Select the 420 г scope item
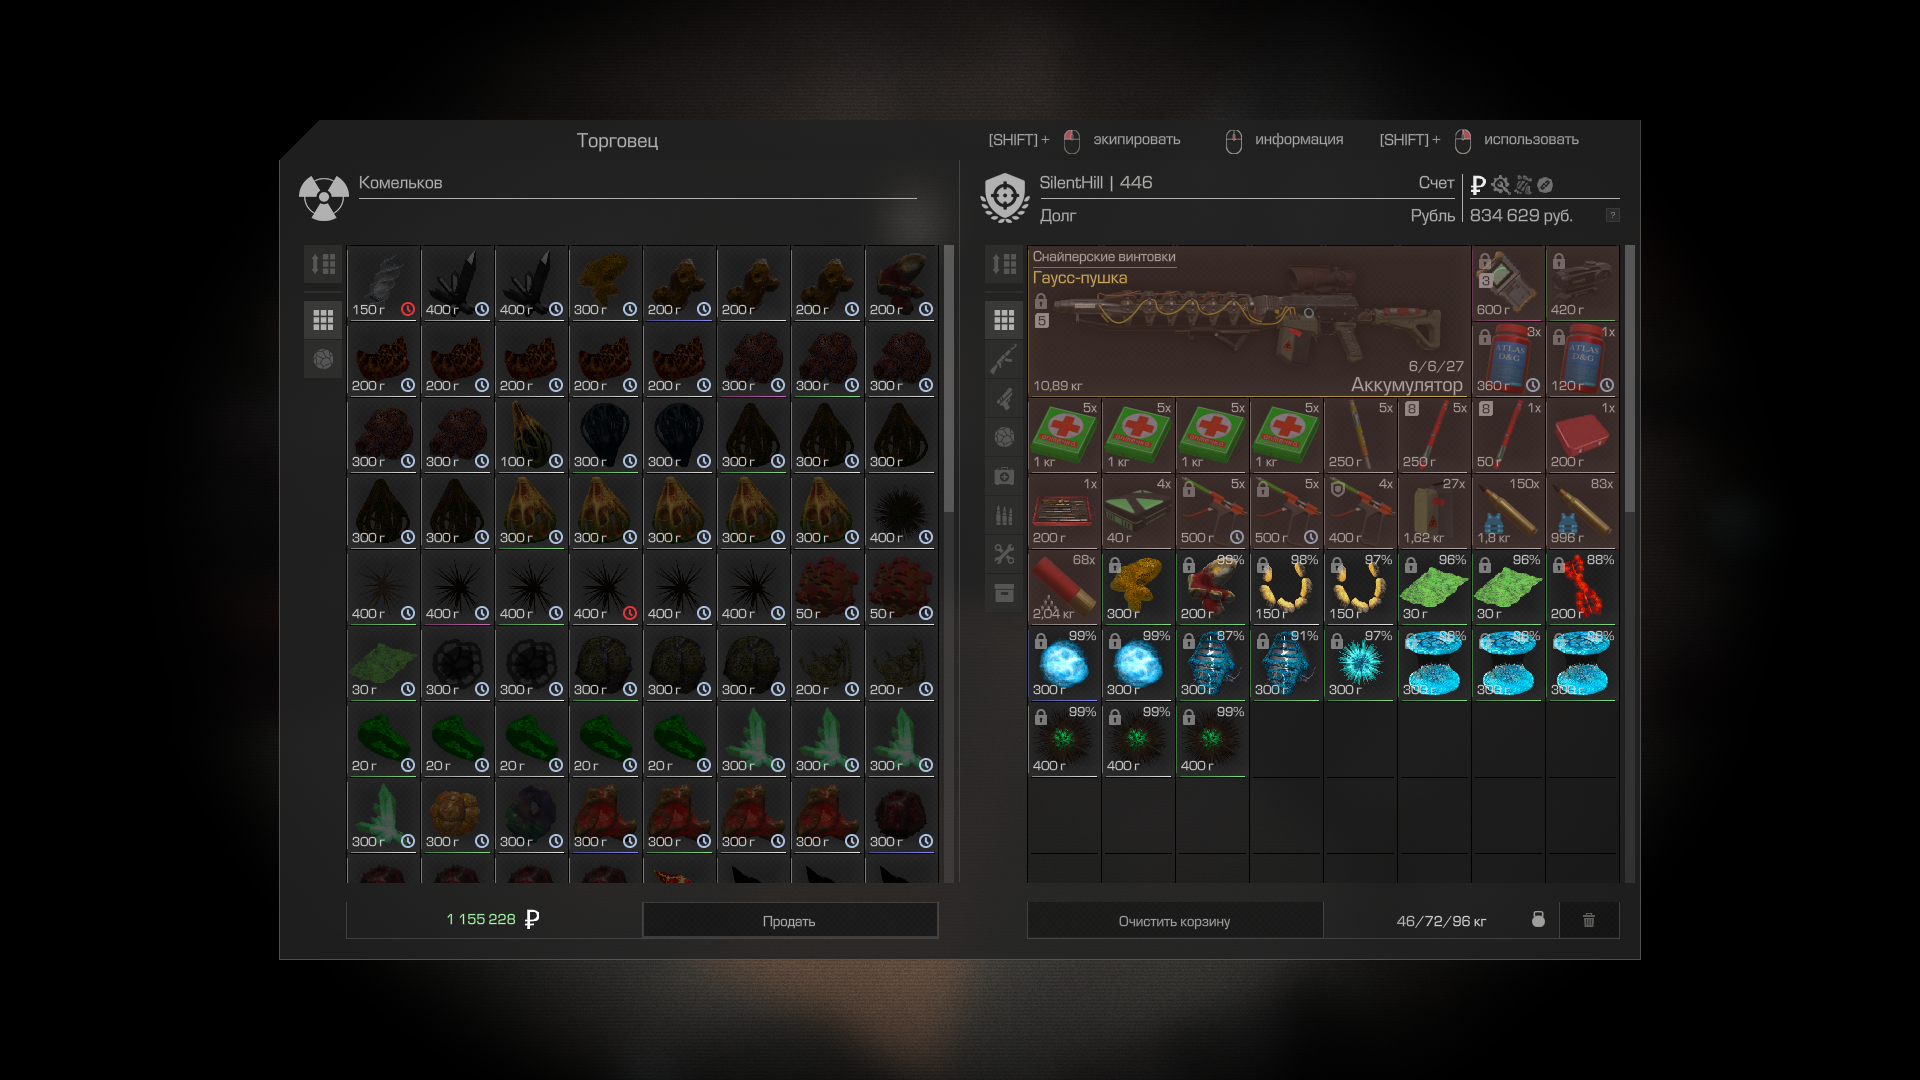The height and width of the screenshot is (1080, 1920). [x=1582, y=284]
